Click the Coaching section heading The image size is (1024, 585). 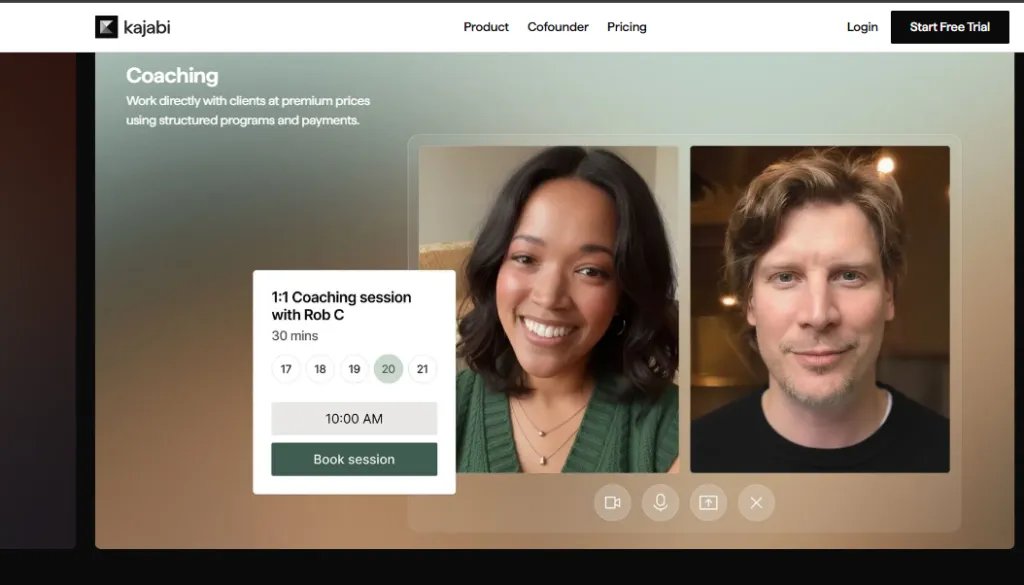(172, 76)
